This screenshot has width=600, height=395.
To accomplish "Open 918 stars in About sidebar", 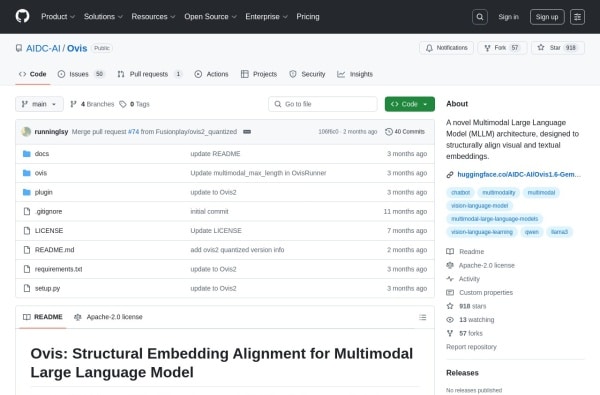I will click(466, 306).
